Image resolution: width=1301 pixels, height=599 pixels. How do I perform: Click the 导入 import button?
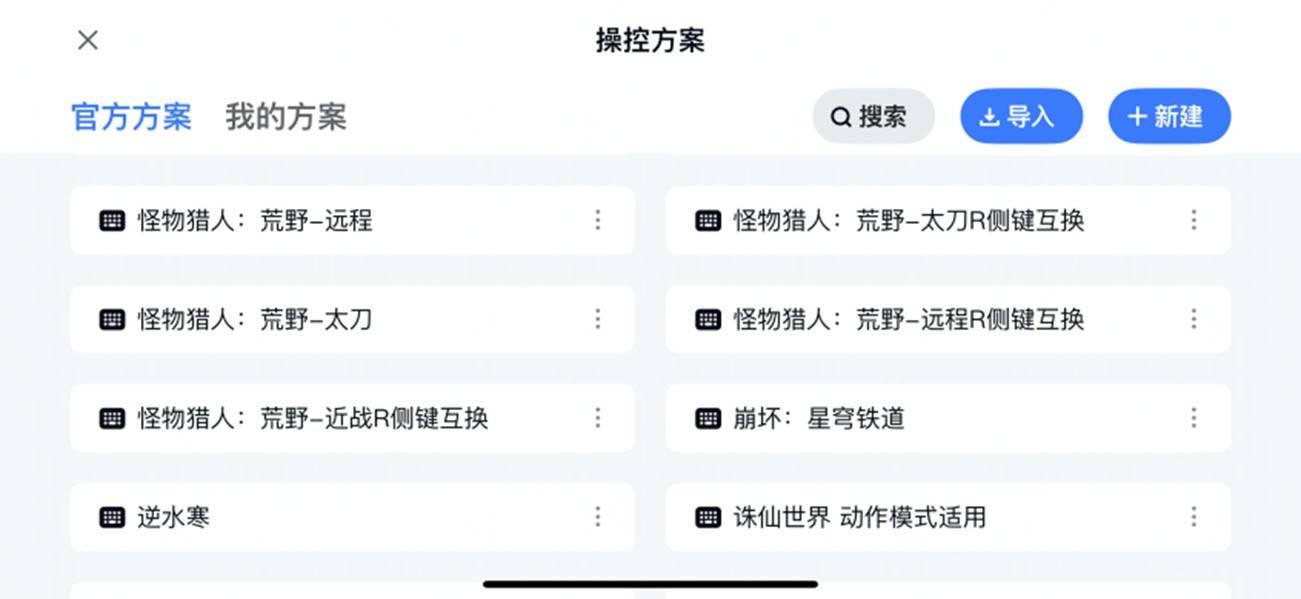(1021, 117)
